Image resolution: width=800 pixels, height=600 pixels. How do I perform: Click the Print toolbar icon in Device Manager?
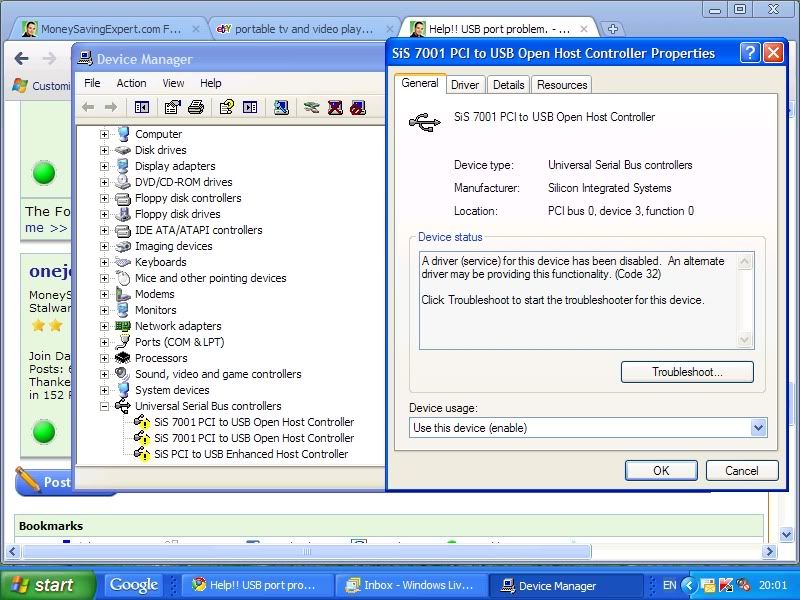coord(196,107)
